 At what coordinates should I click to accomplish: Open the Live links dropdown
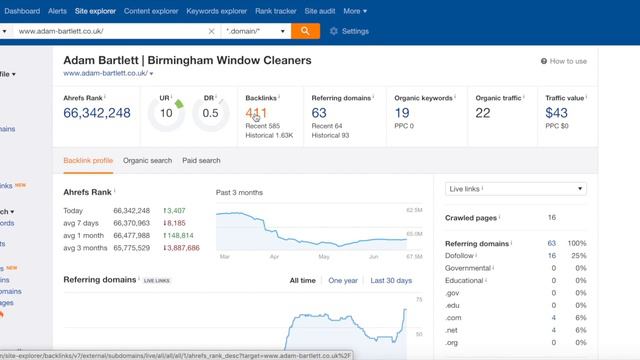coord(516,189)
